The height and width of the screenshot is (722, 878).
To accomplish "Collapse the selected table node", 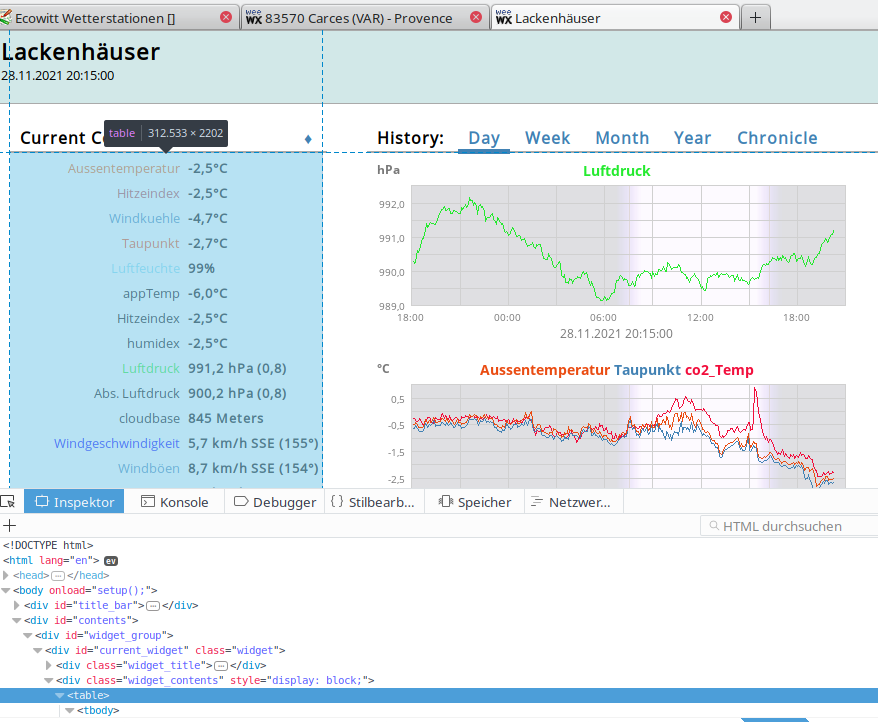I will 59,695.
